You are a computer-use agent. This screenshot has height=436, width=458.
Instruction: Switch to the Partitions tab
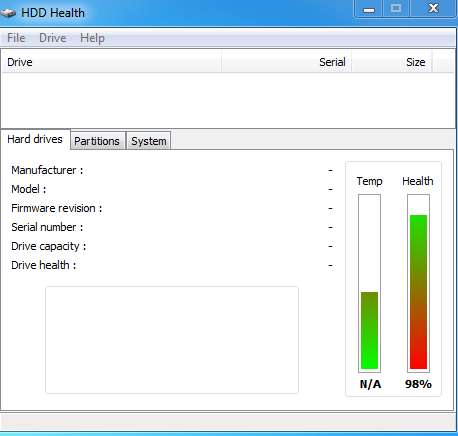click(x=97, y=141)
